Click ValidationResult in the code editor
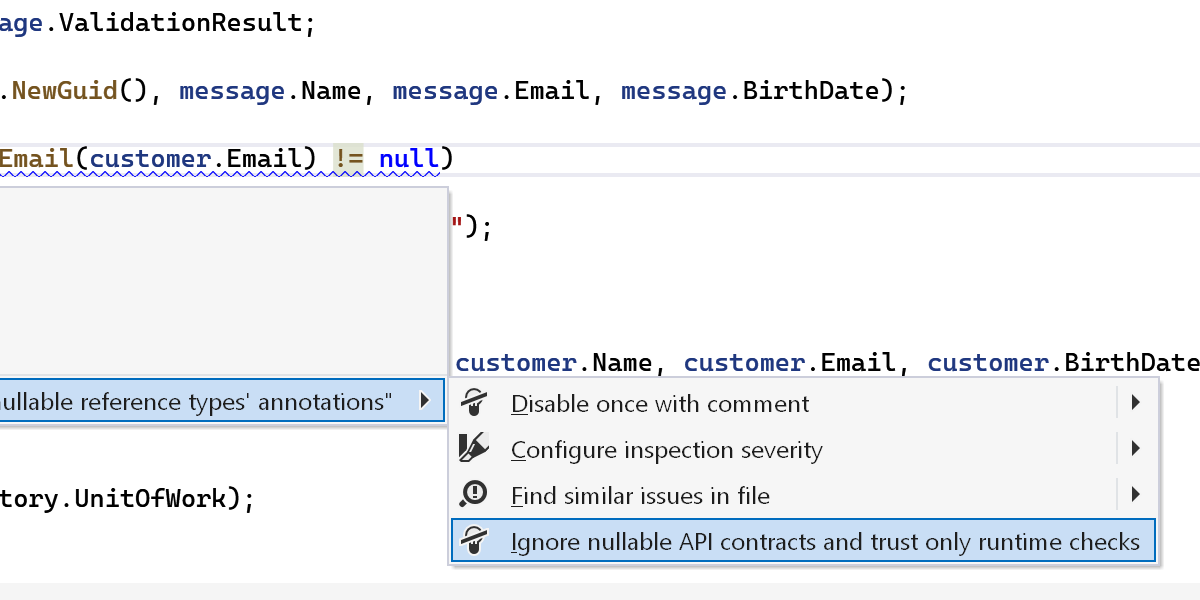Viewport: 1200px width, 600px height. (x=180, y=22)
